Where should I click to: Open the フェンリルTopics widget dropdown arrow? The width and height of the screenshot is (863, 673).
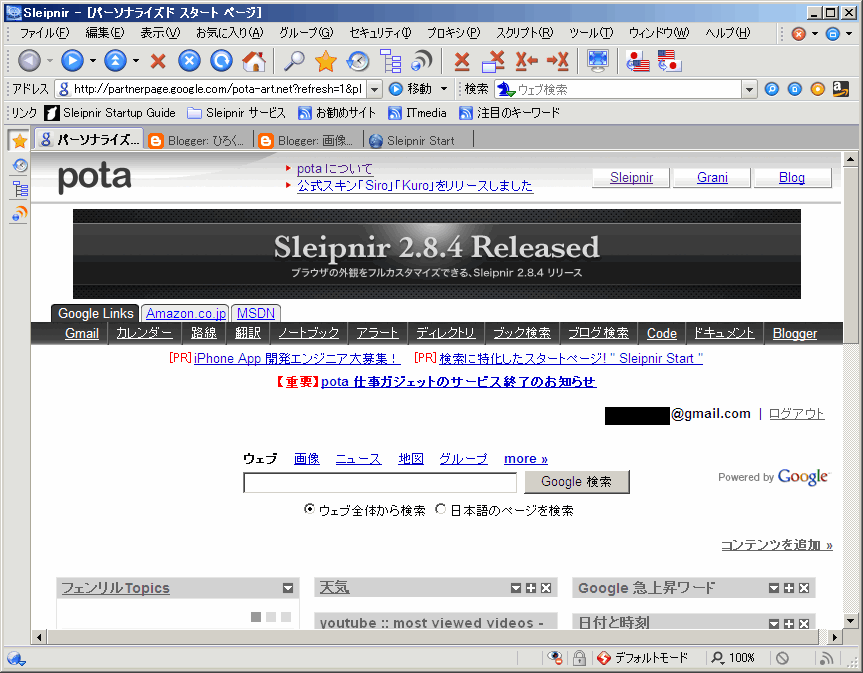coord(288,588)
